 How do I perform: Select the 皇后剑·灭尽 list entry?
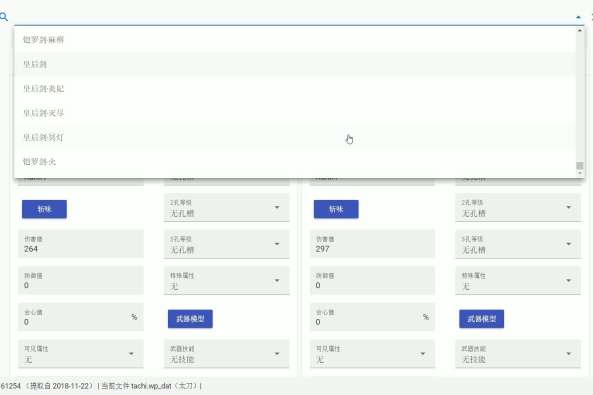(x=295, y=113)
